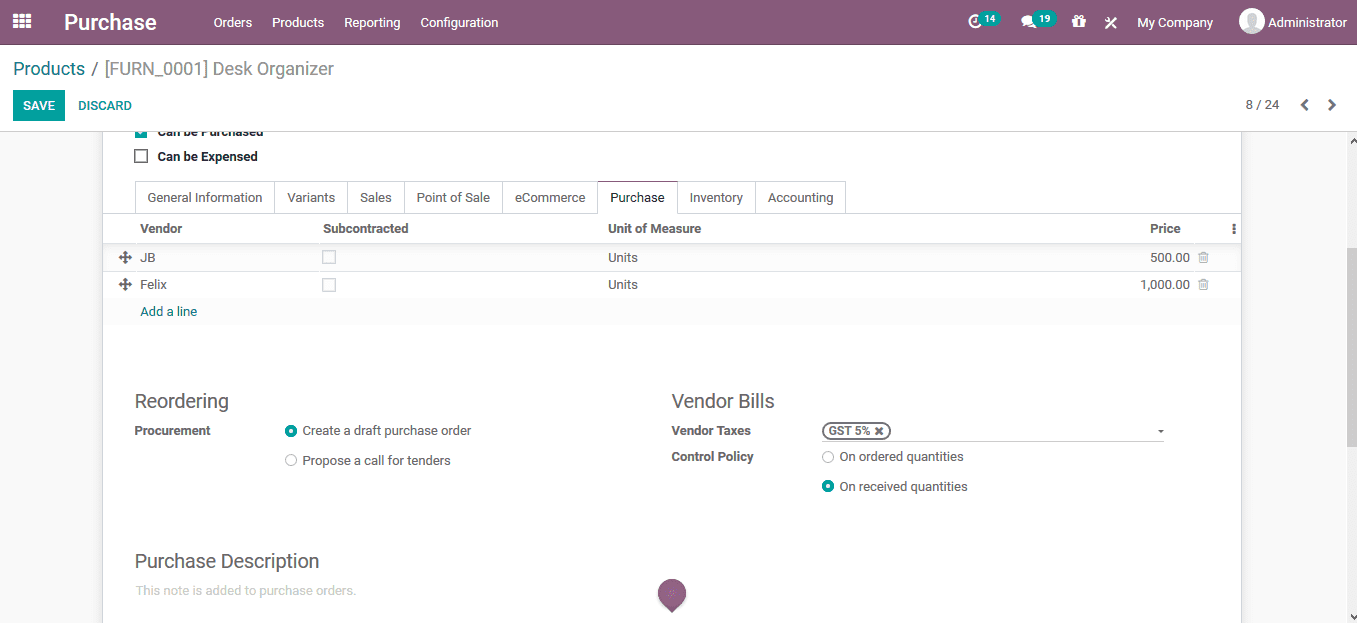Select Propose a call for tenders
The image size is (1357, 623).
click(x=291, y=460)
